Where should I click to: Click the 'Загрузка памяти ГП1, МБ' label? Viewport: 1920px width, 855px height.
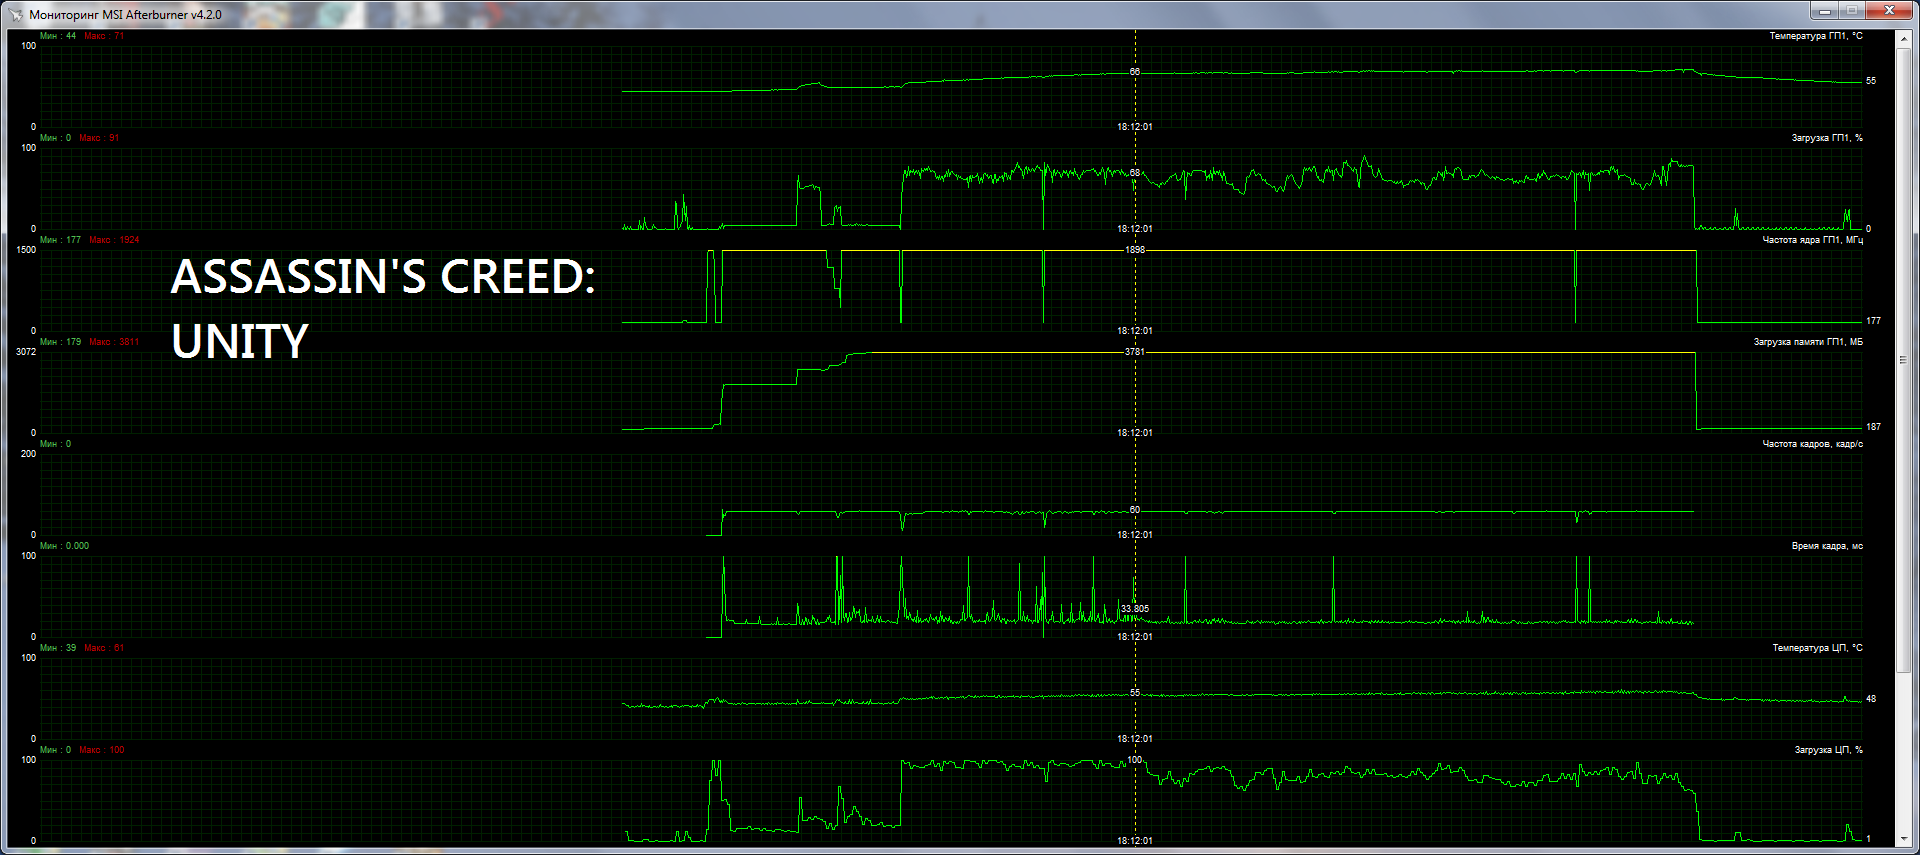(1808, 342)
